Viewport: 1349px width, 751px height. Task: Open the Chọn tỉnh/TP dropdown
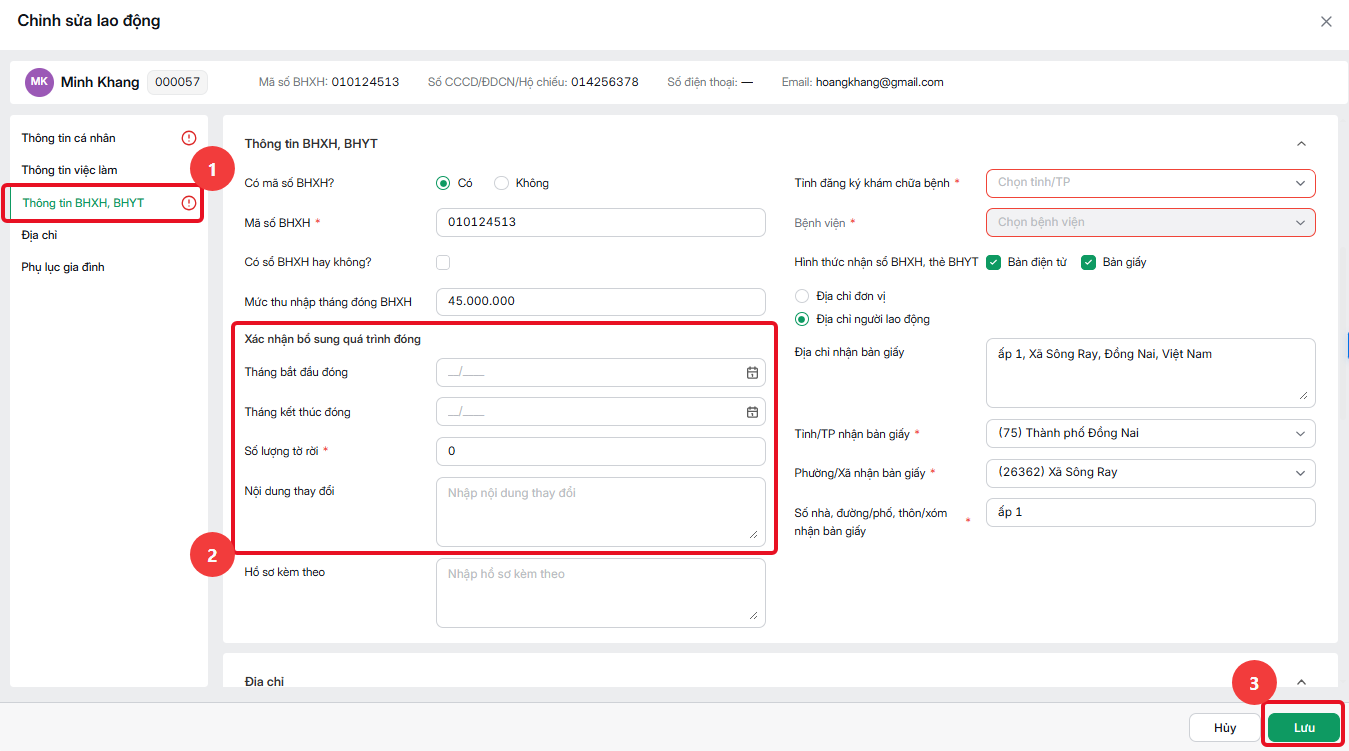pyautogui.click(x=1150, y=183)
